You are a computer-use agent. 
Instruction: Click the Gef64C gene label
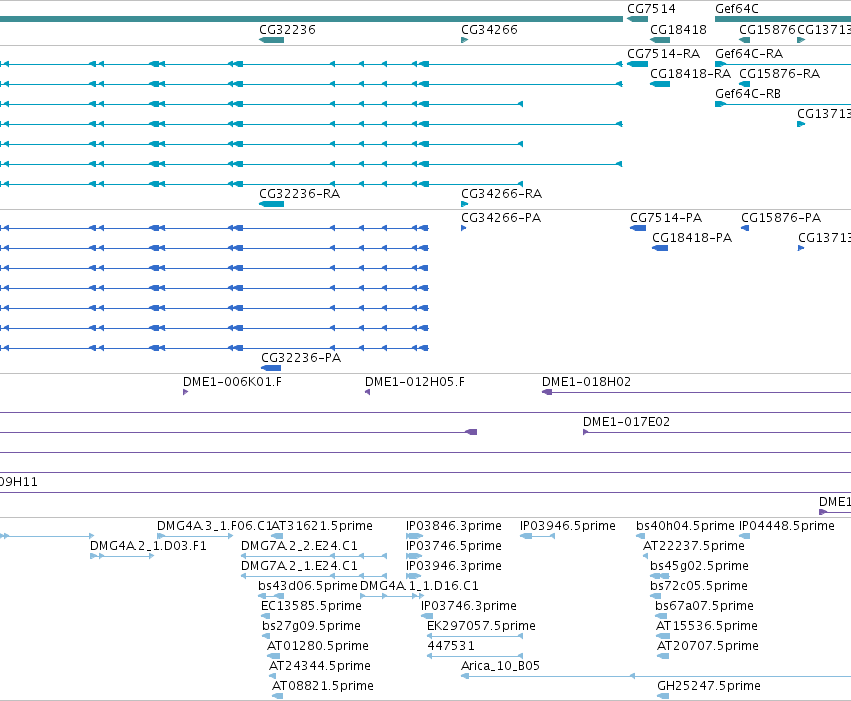coord(736,9)
